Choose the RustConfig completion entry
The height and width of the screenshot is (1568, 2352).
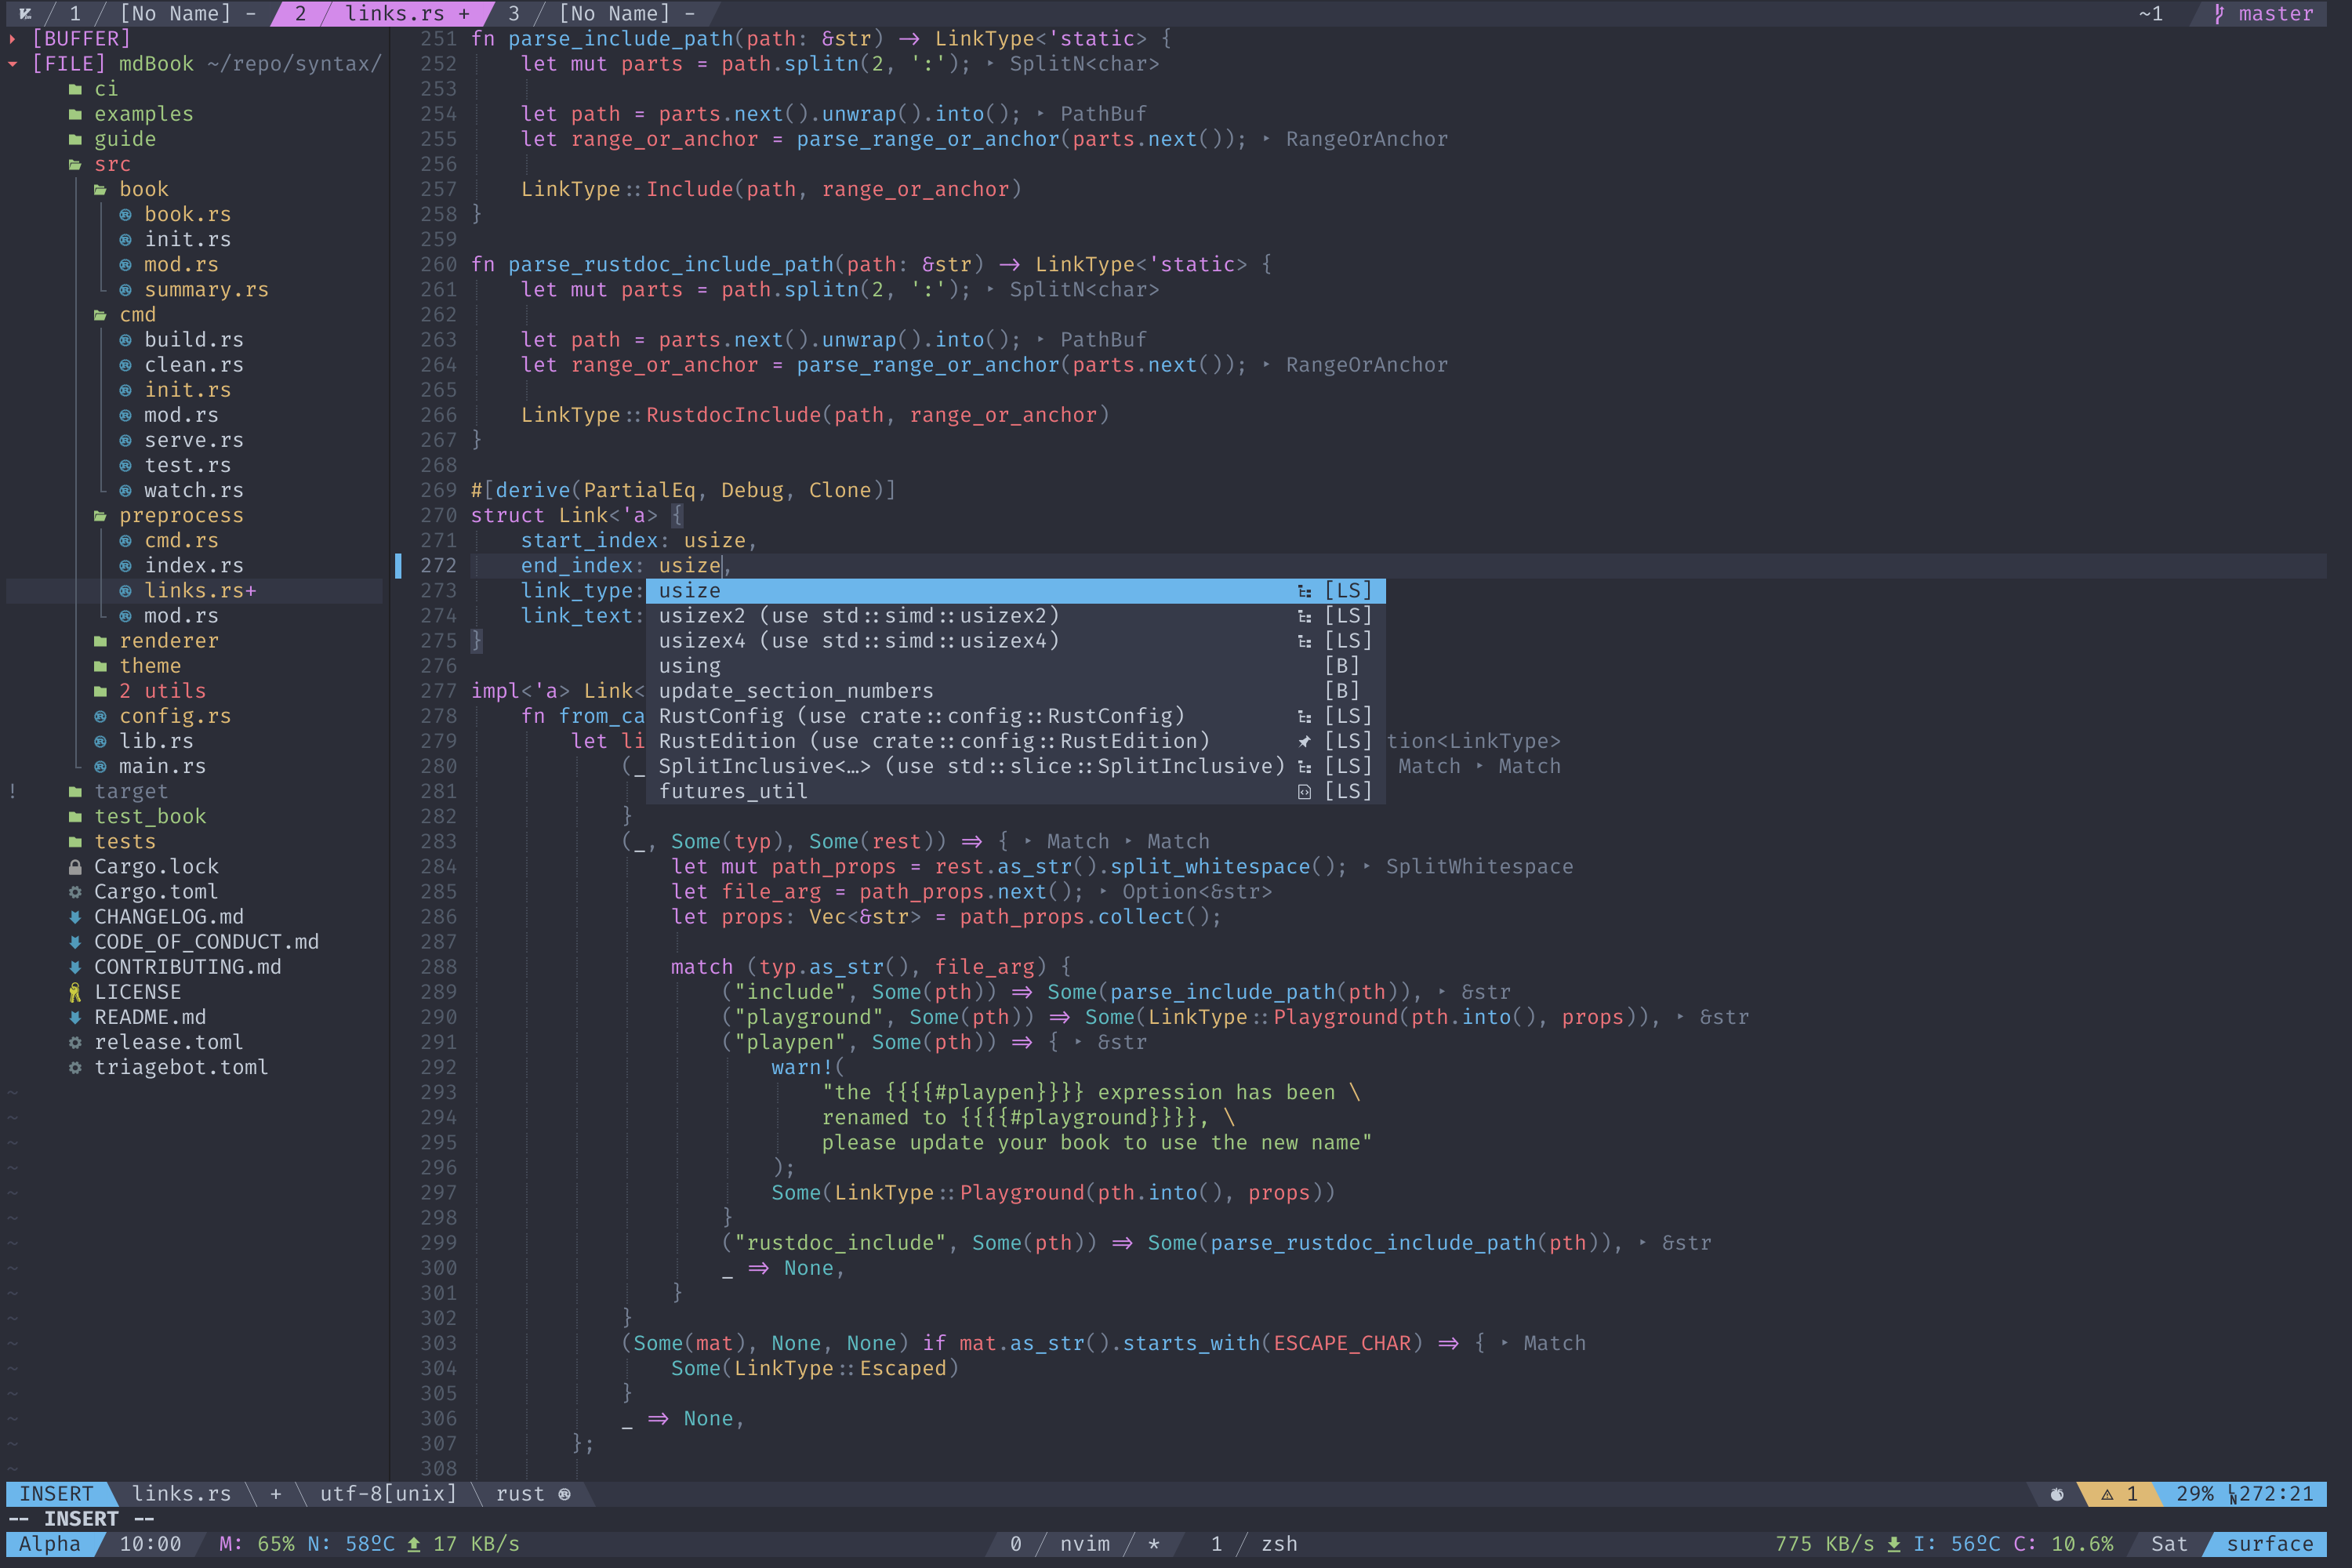[920, 716]
